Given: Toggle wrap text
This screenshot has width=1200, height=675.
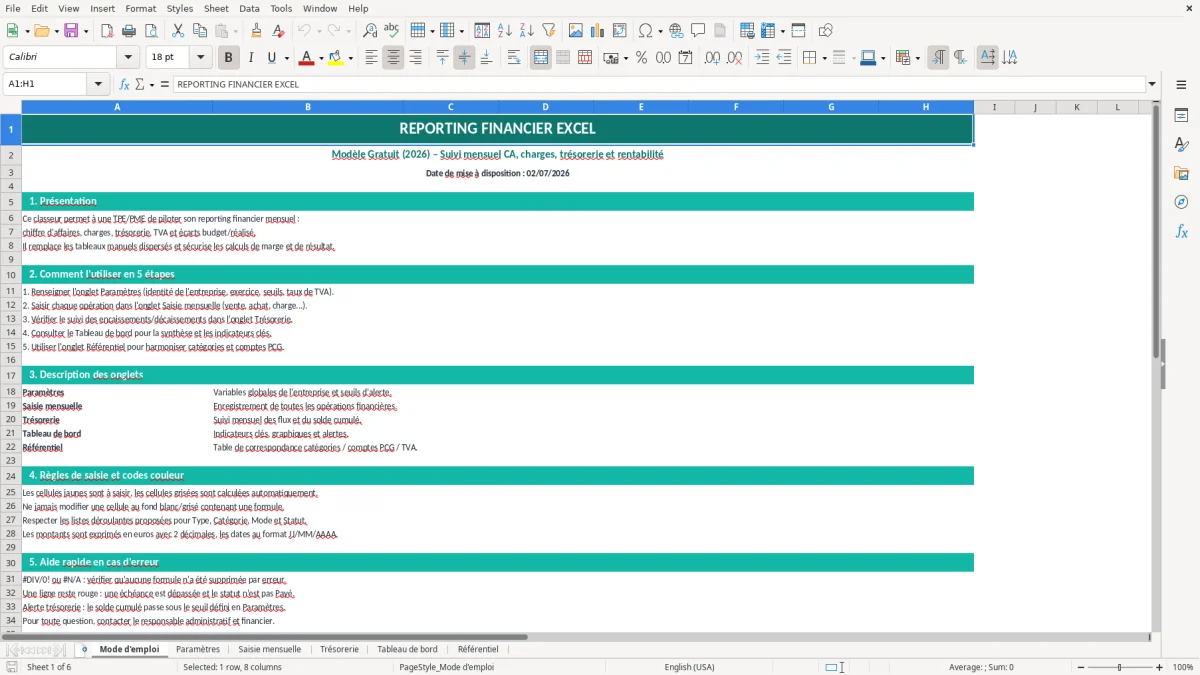Looking at the screenshot, I should pyautogui.click(x=514, y=58).
